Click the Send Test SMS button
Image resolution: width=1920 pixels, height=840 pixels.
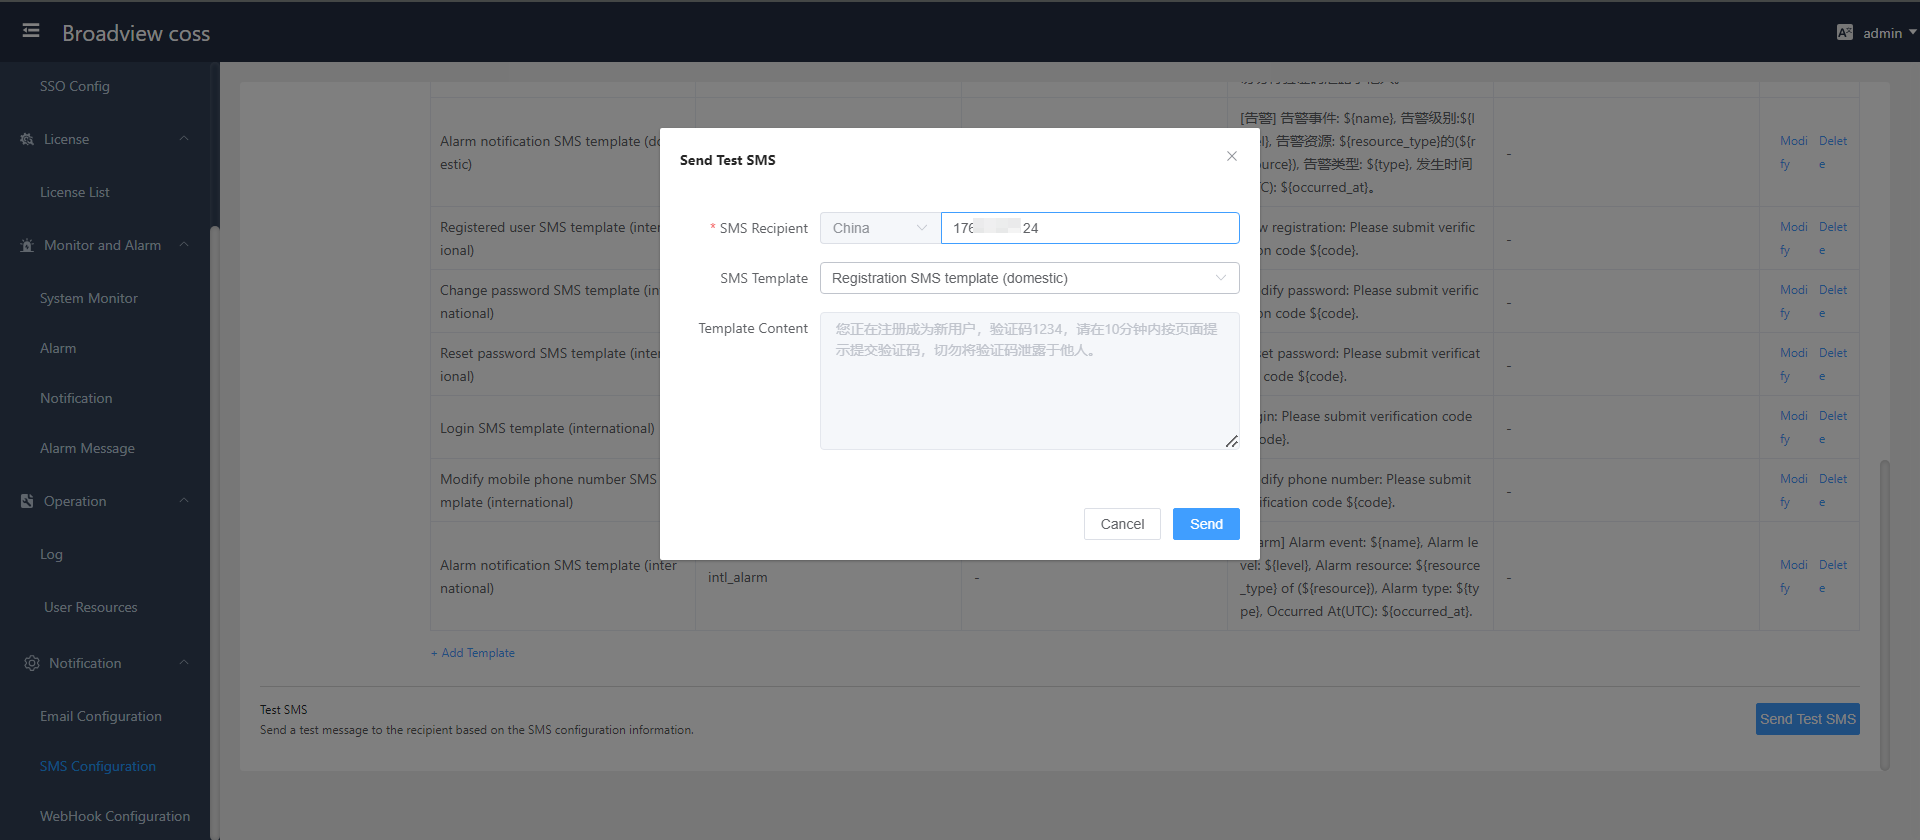(1808, 719)
